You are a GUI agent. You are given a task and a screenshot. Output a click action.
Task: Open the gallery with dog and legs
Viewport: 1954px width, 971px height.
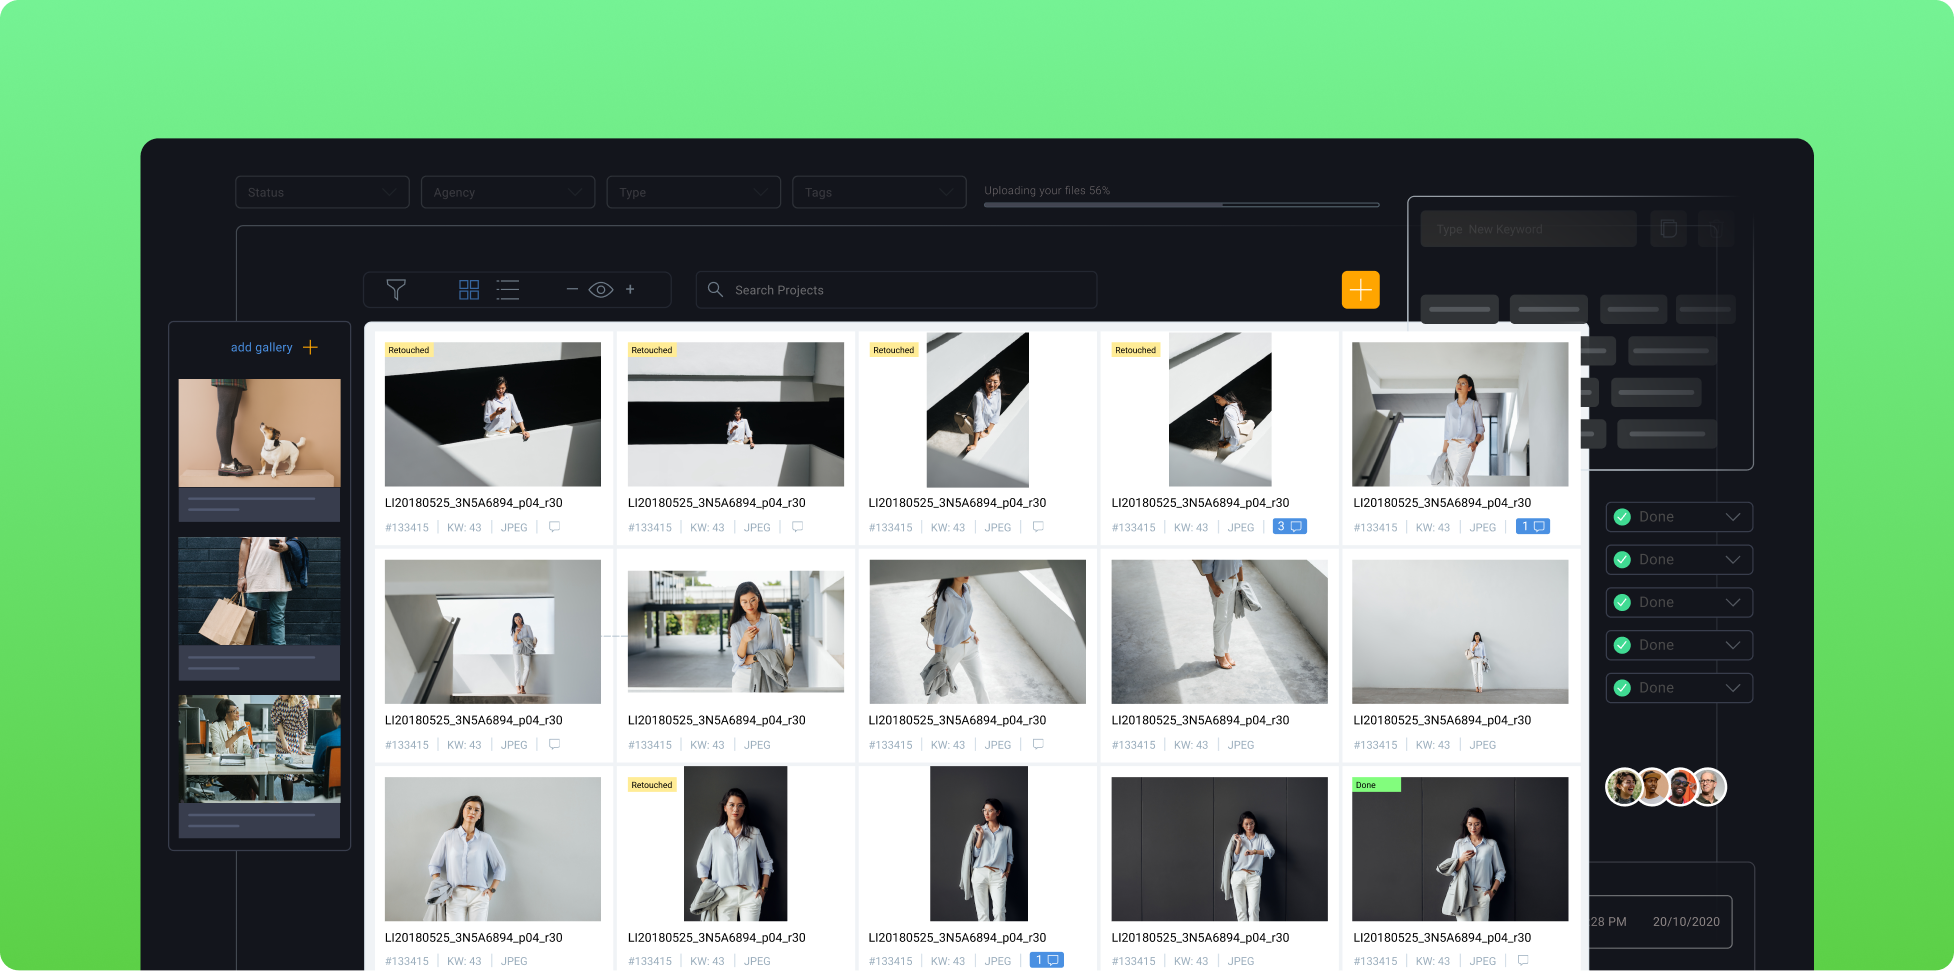pyautogui.click(x=259, y=450)
